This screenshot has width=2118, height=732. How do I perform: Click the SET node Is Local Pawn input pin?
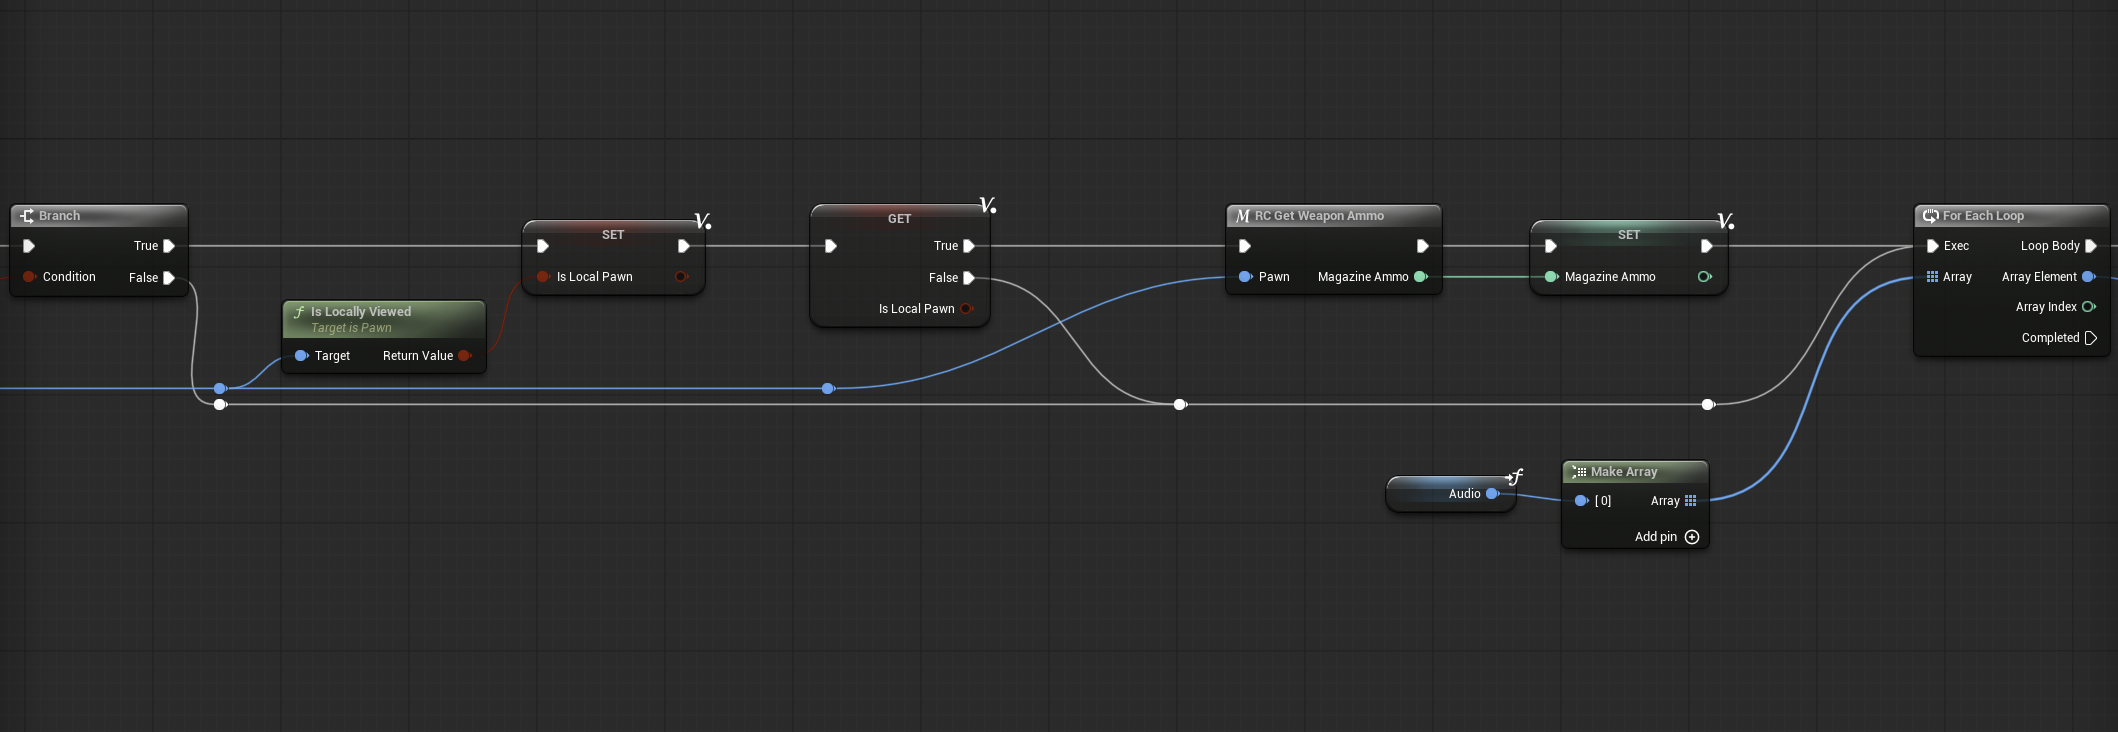[x=543, y=277]
